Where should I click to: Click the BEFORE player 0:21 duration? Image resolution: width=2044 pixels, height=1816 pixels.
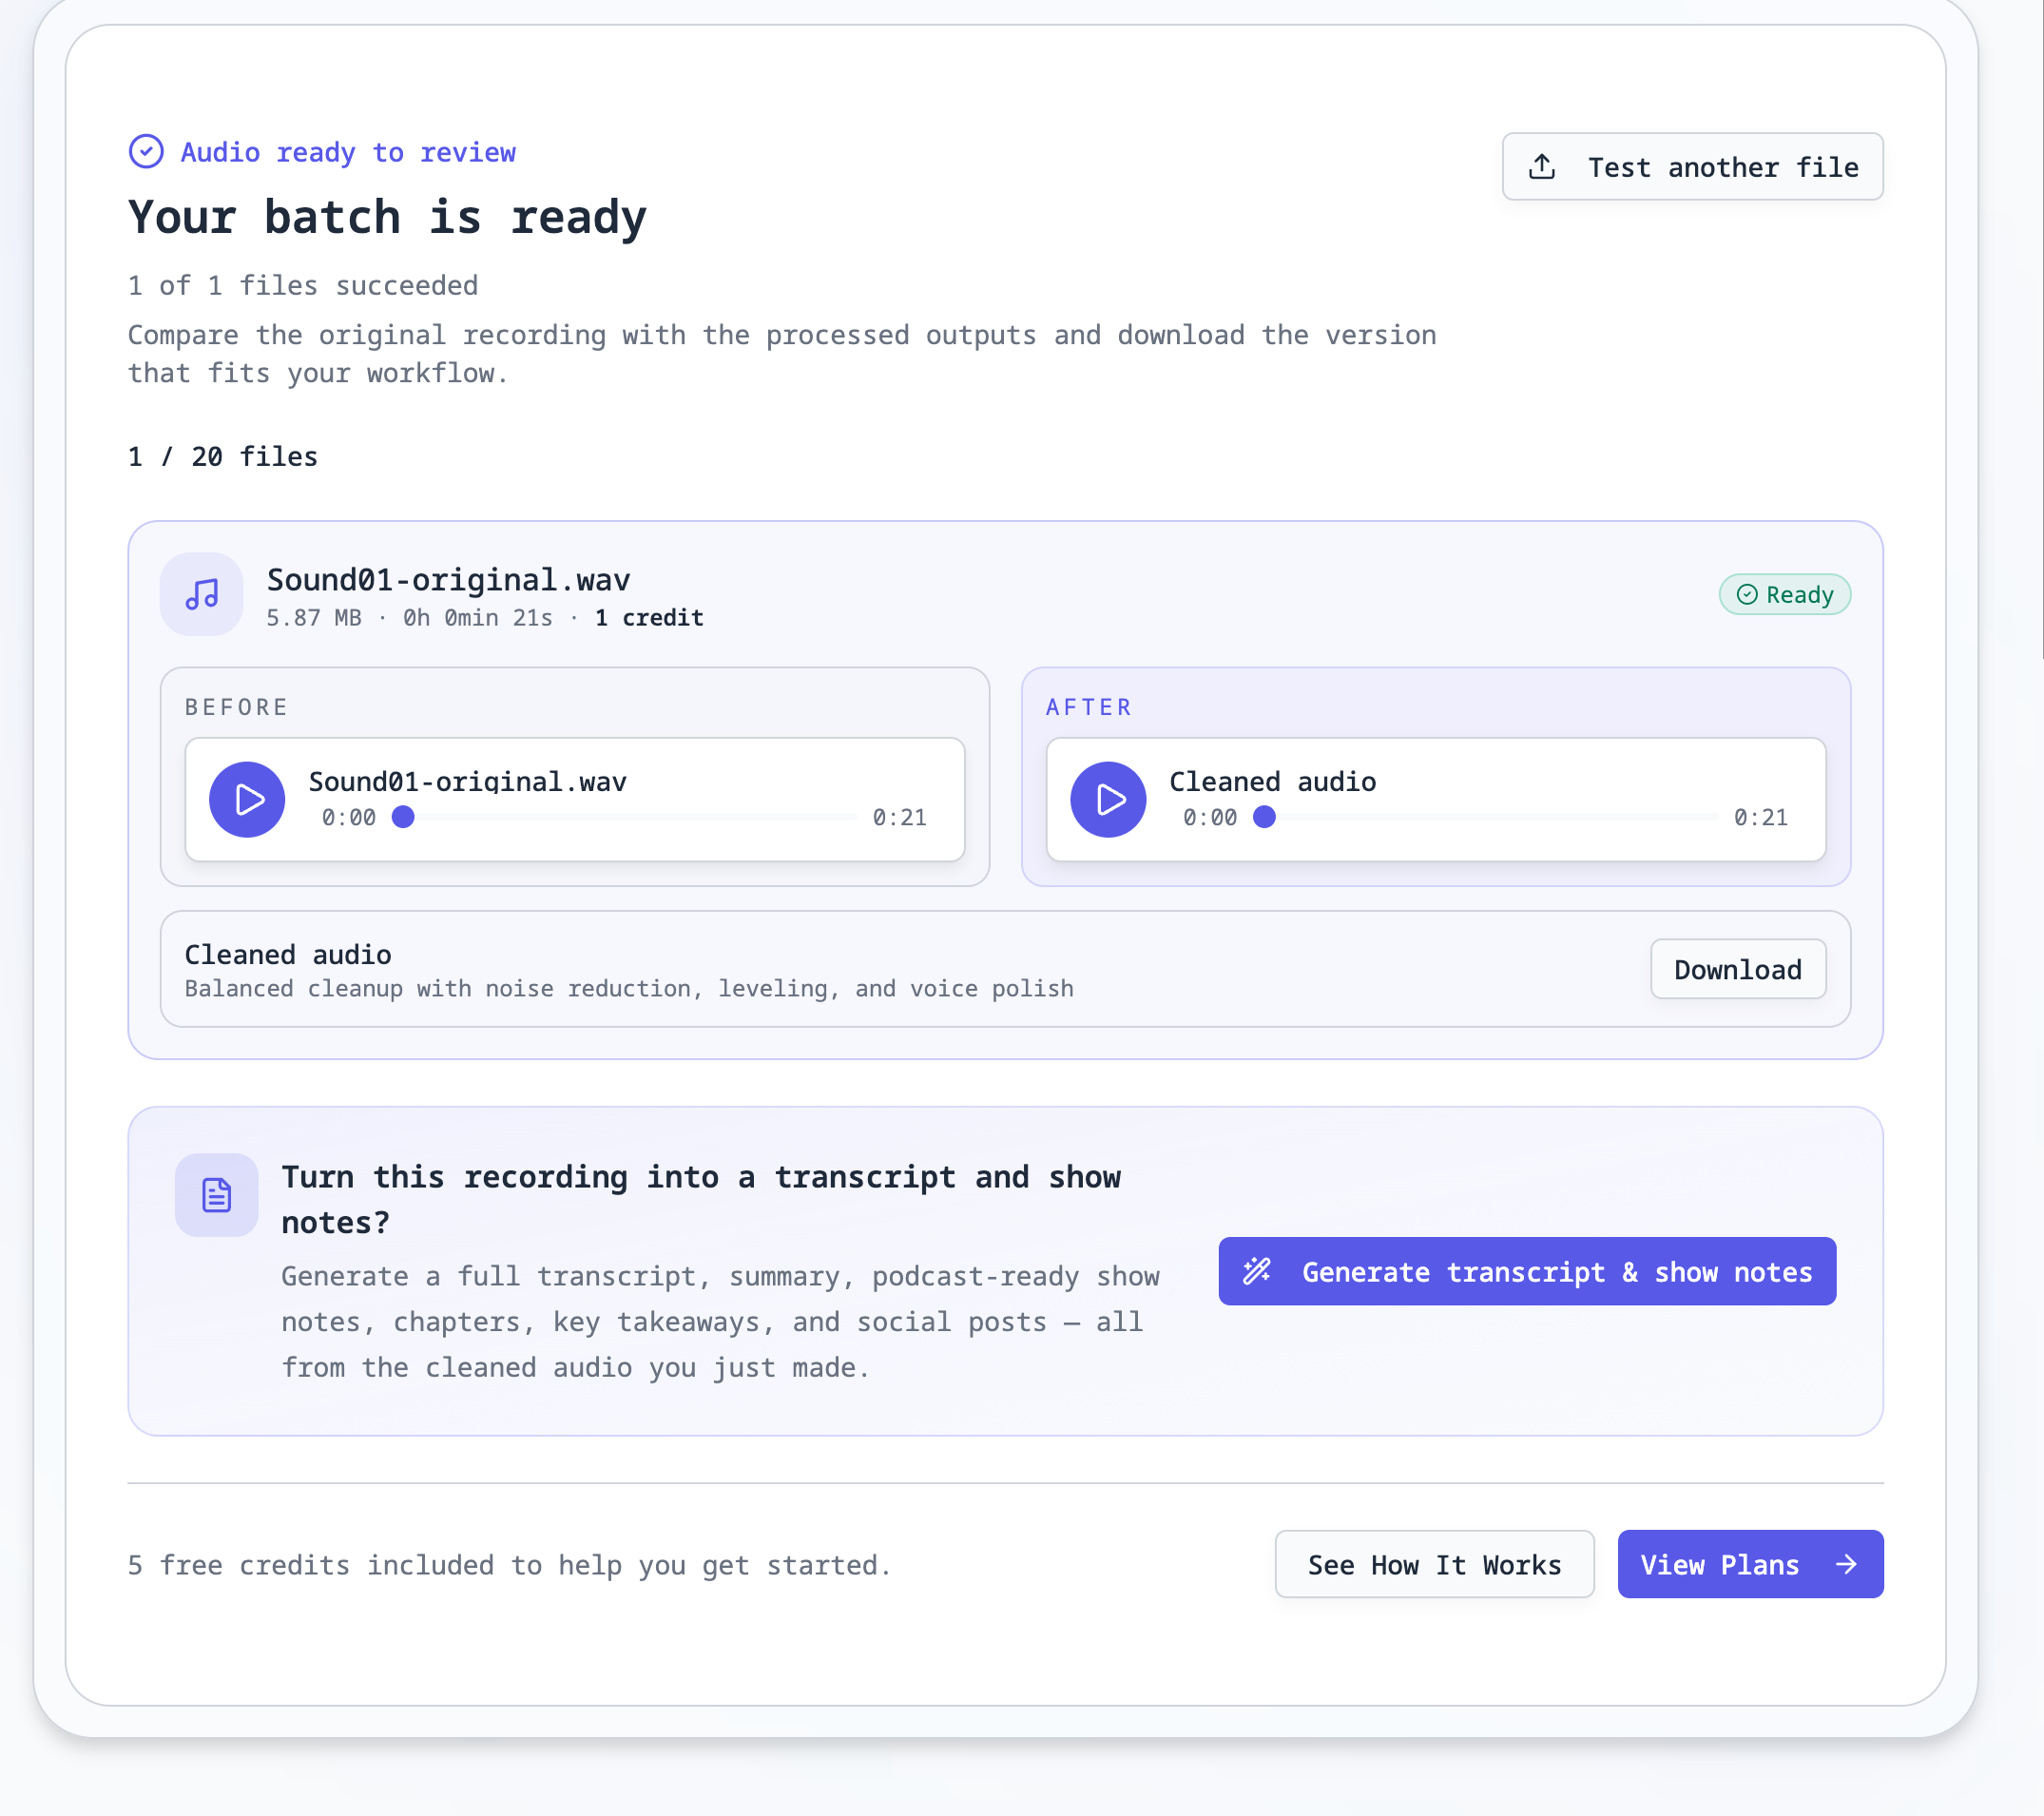(900, 817)
